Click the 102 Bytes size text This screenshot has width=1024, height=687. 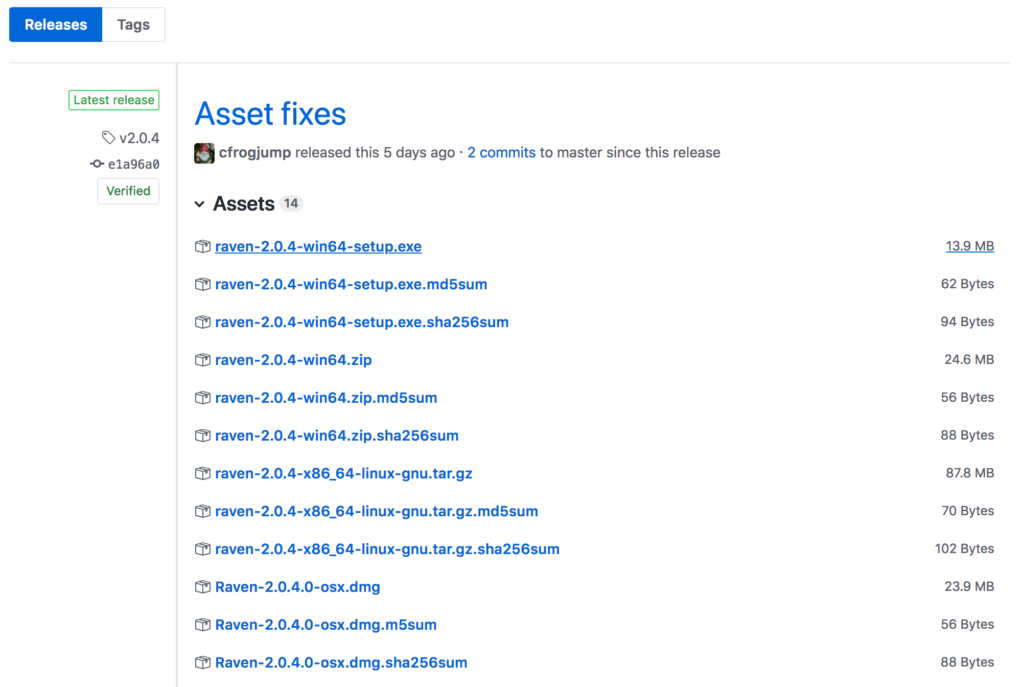[965, 549]
